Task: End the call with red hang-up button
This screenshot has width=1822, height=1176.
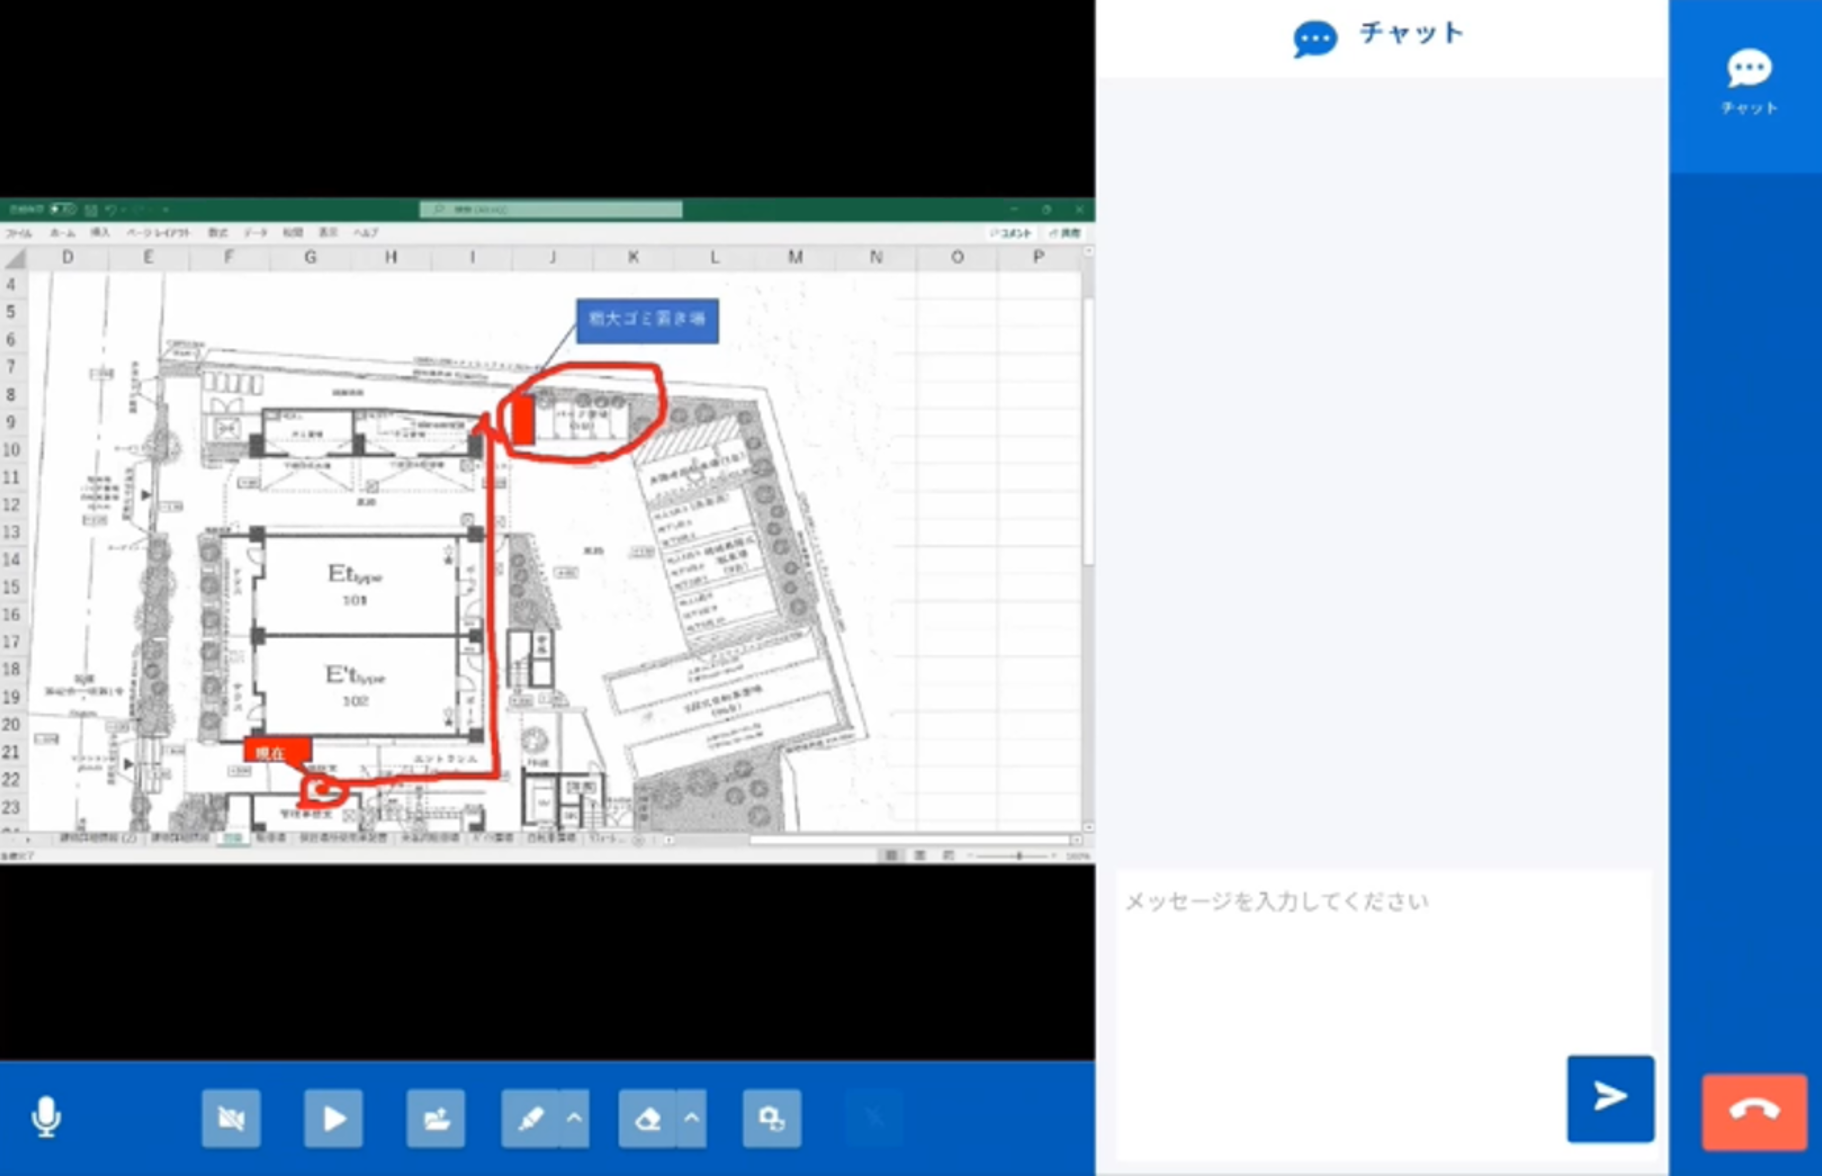Action: click(x=1753, y=1111)
